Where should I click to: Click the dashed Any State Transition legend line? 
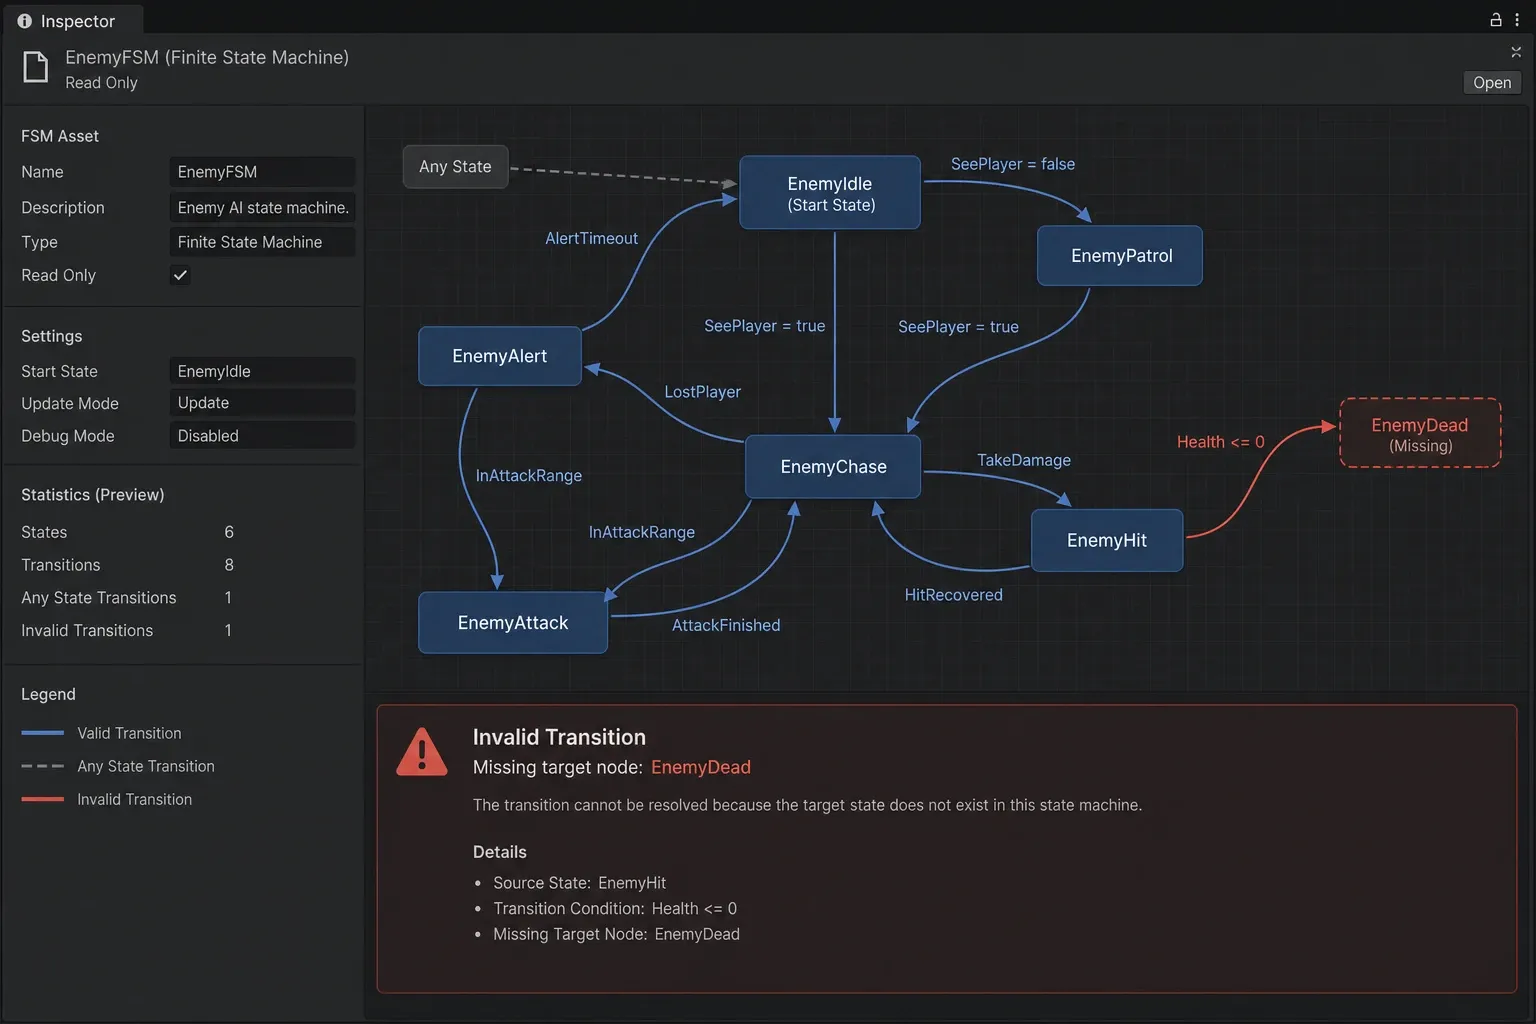pyautogui.click(x=43, y=766)
